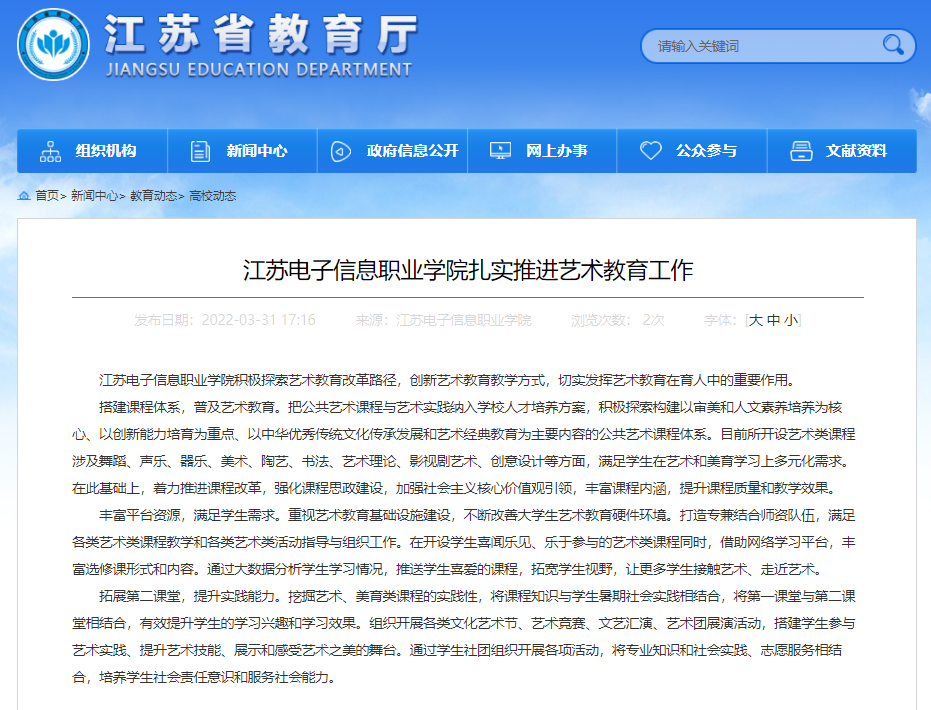Click JIANGSU EDUCATION DEPARTMENT English subtitle
The width and height of the screenshot is (931, 710).
click(258, 70)
